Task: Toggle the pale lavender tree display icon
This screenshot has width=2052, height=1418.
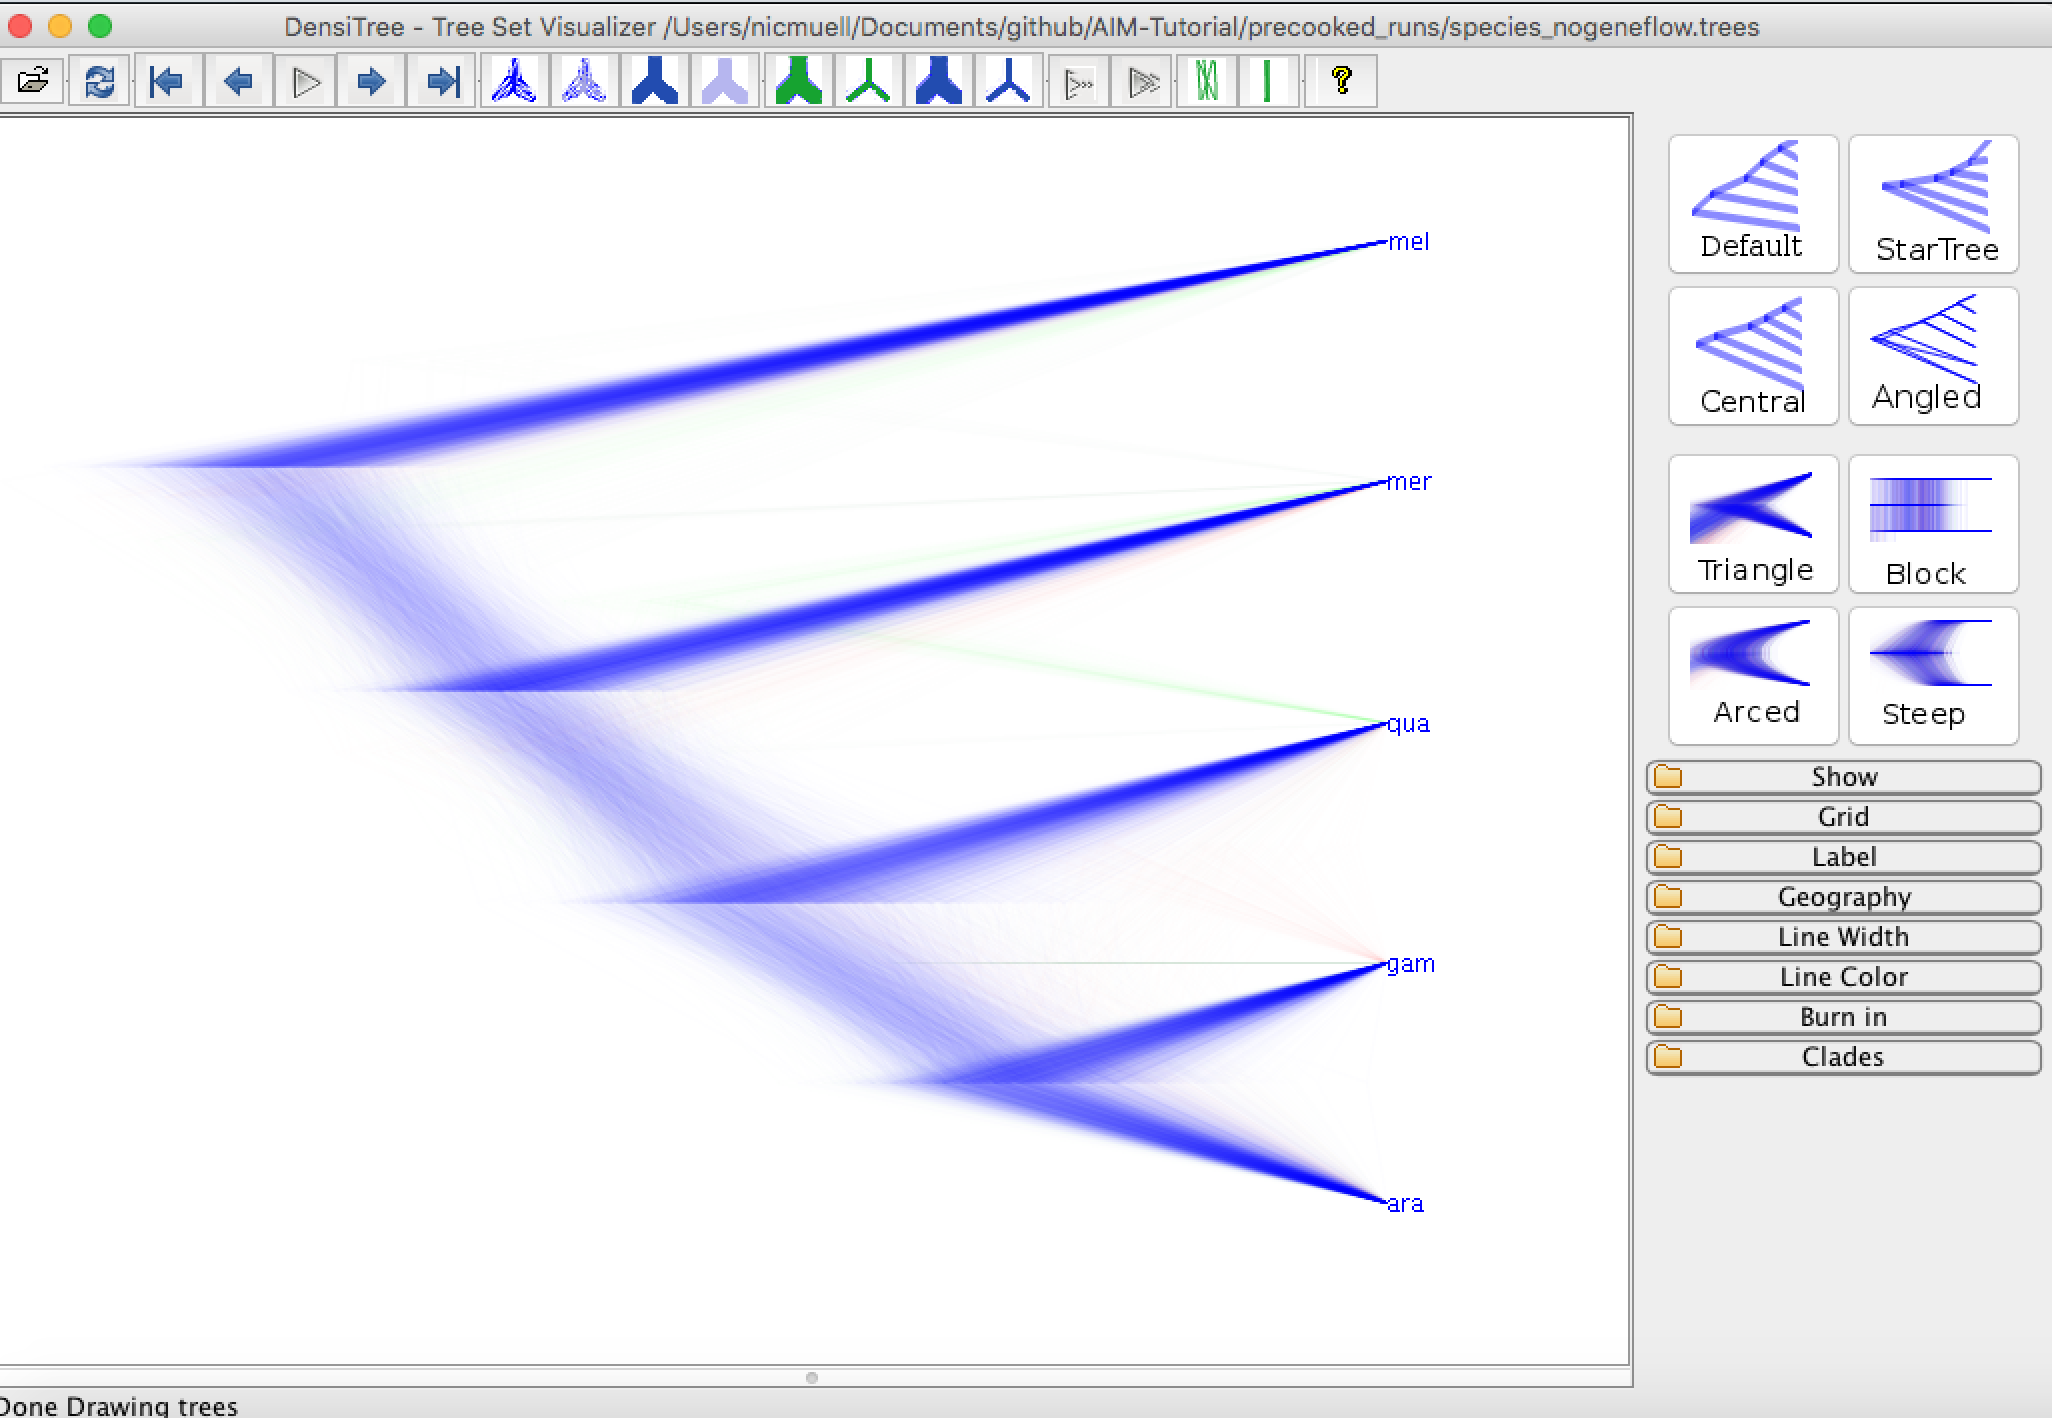Action: [724, 81]
